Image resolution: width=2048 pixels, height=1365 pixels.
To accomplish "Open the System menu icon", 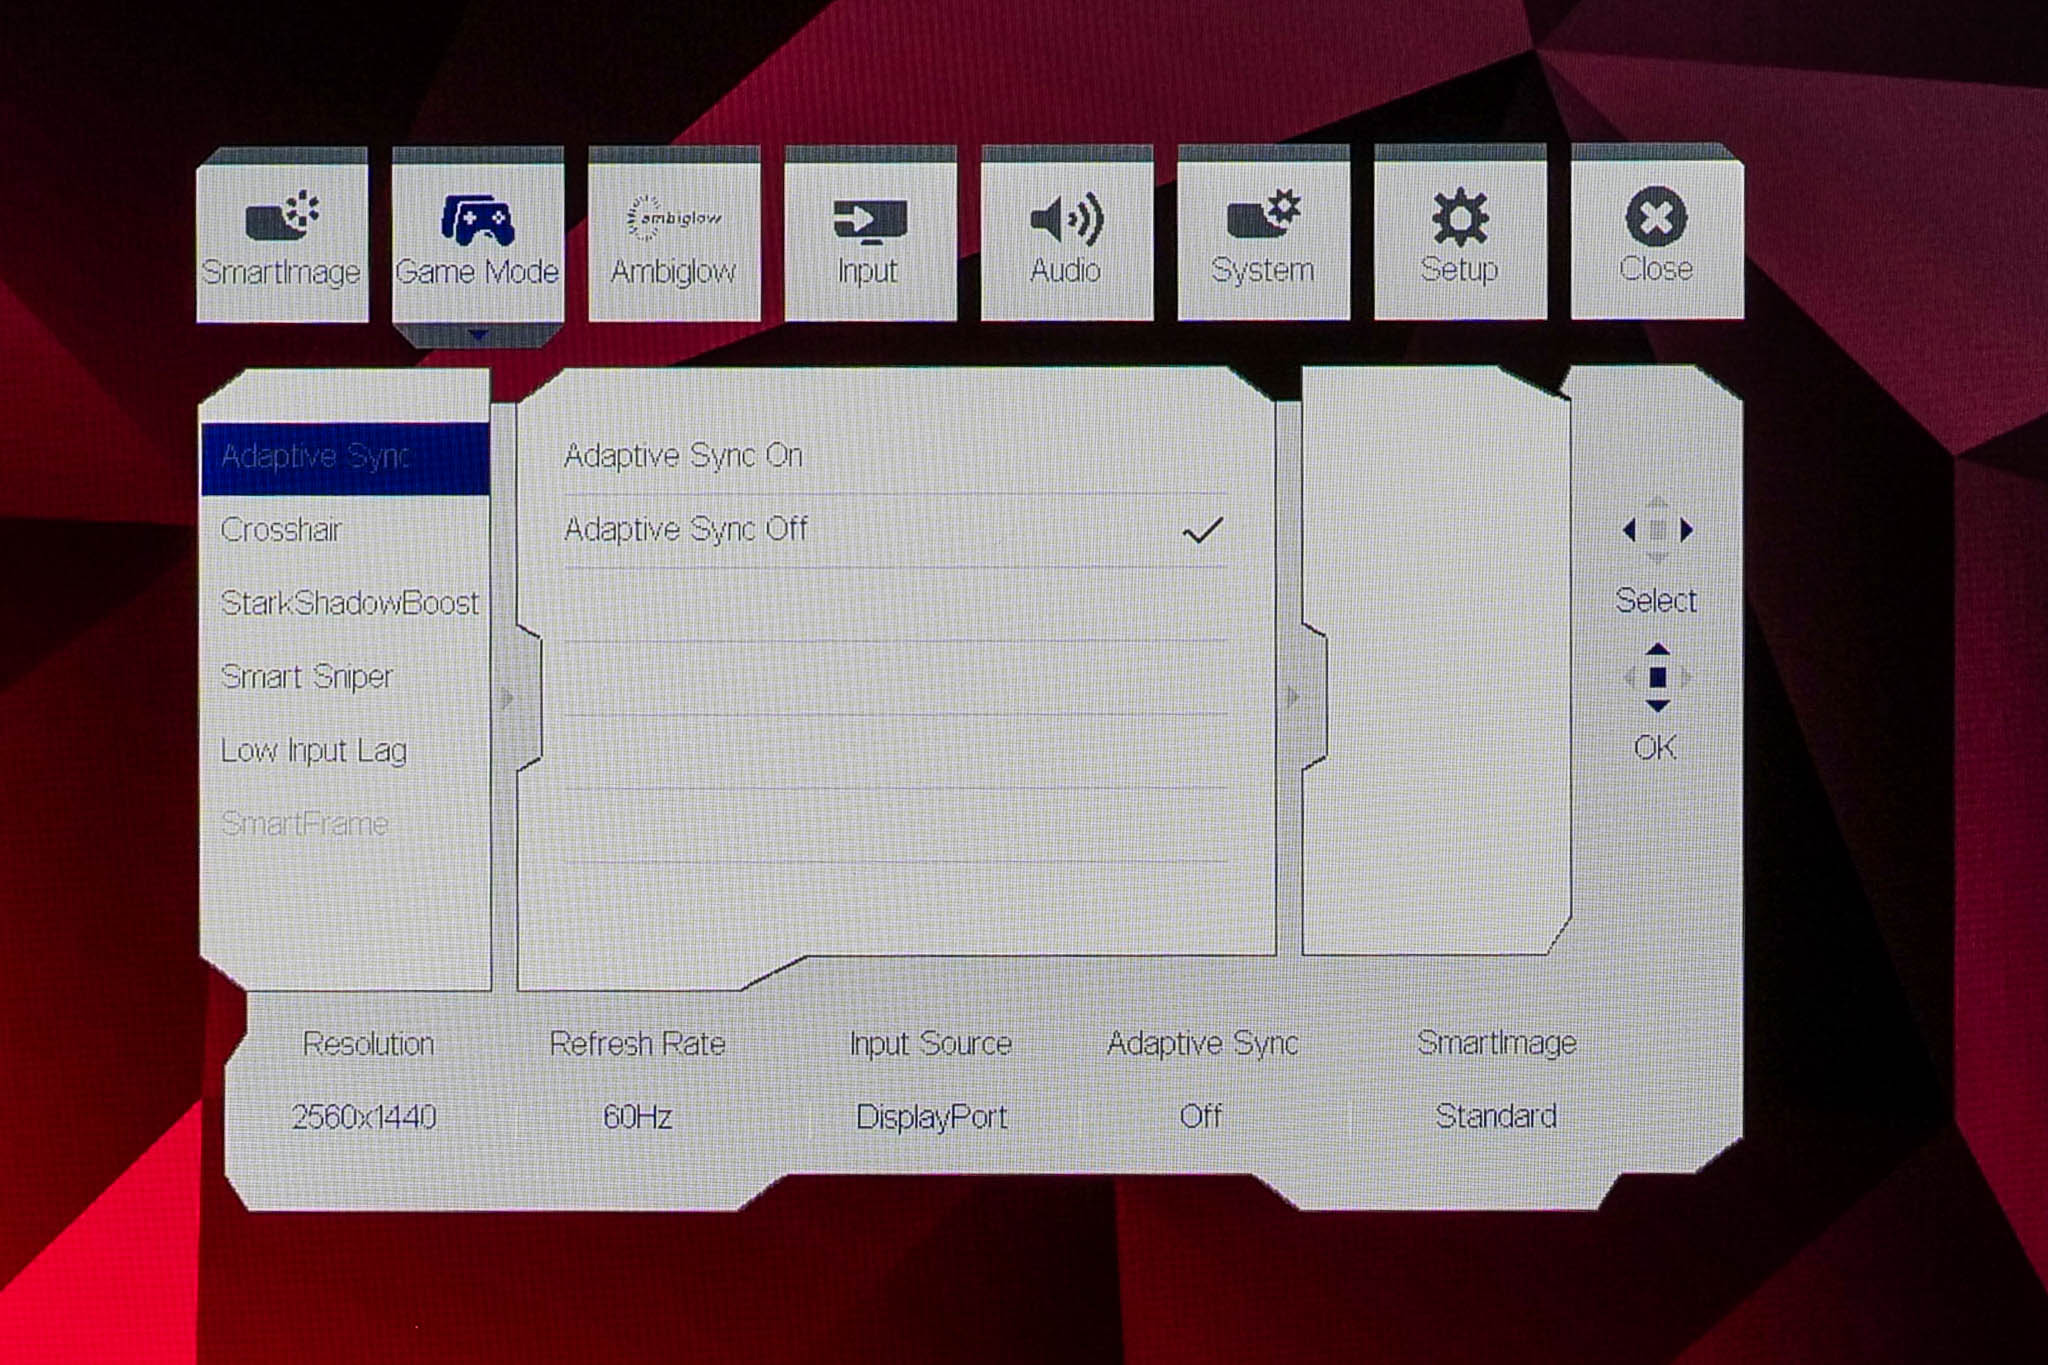I will [x=1262, y=215].
